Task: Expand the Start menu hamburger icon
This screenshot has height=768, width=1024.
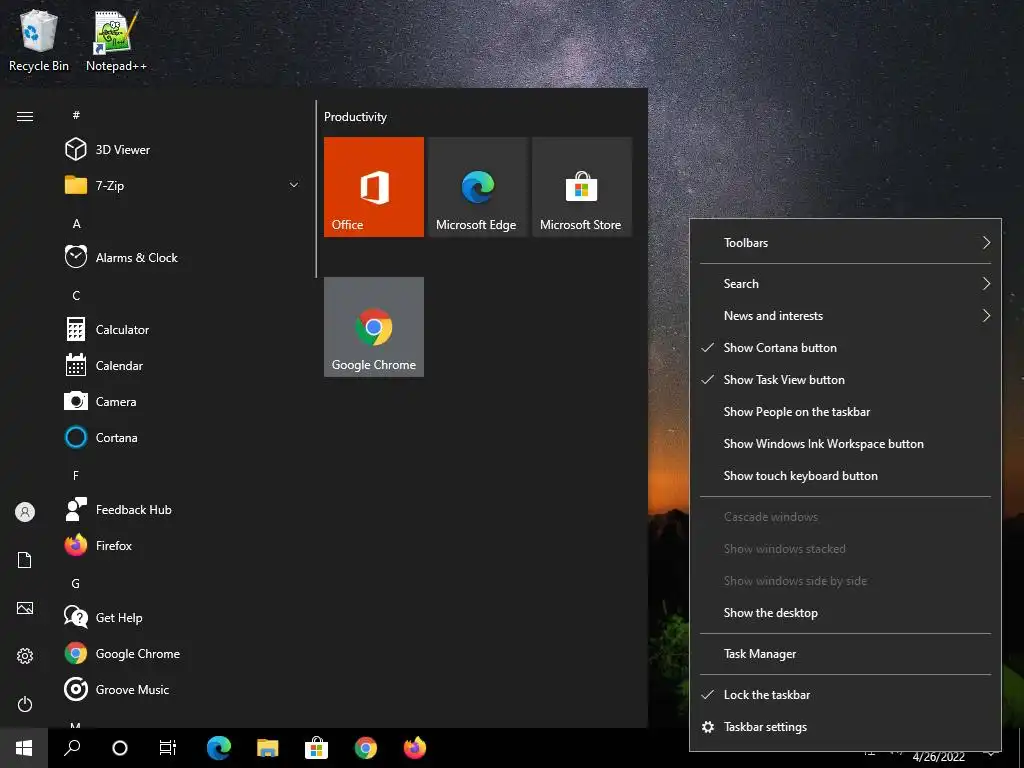Action: 25,116
